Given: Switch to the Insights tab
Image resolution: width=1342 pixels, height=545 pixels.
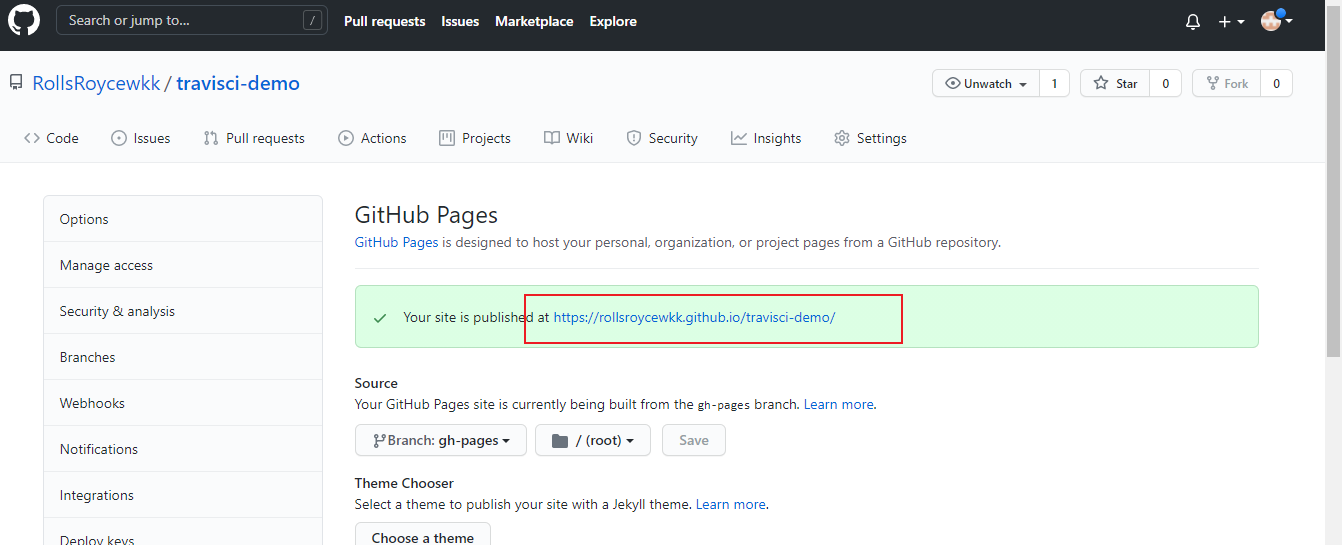Looking at the screenshot, I should 766,138.
